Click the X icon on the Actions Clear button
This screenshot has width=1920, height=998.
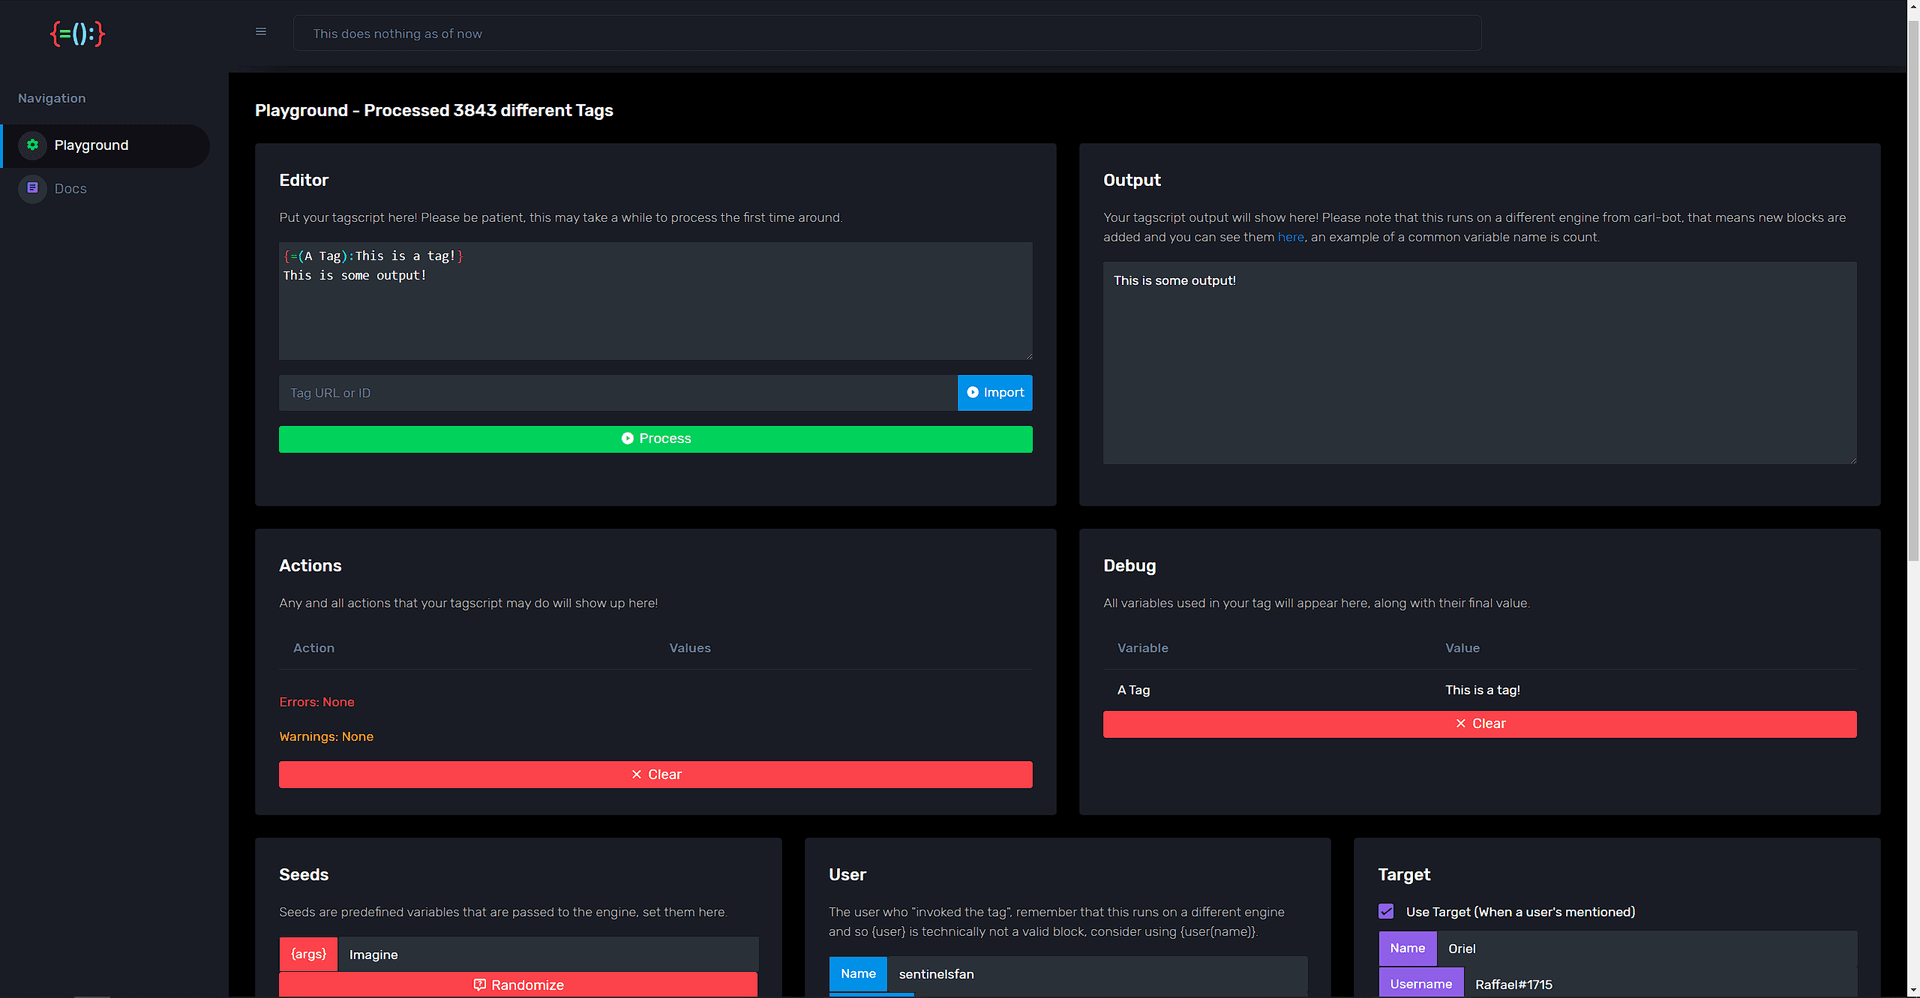click(636, 774)
